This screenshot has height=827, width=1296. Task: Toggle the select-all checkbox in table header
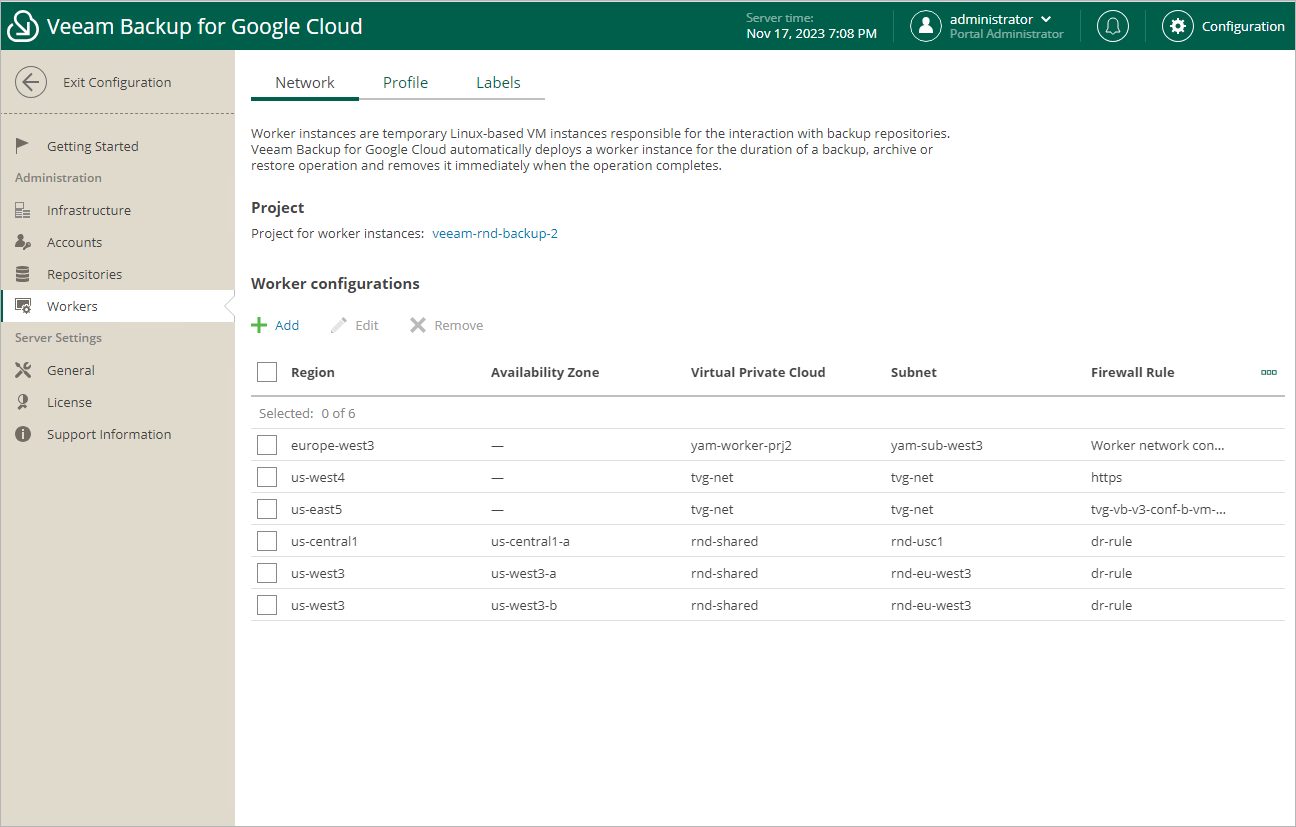pyautogui.click(x=267, y=372)
